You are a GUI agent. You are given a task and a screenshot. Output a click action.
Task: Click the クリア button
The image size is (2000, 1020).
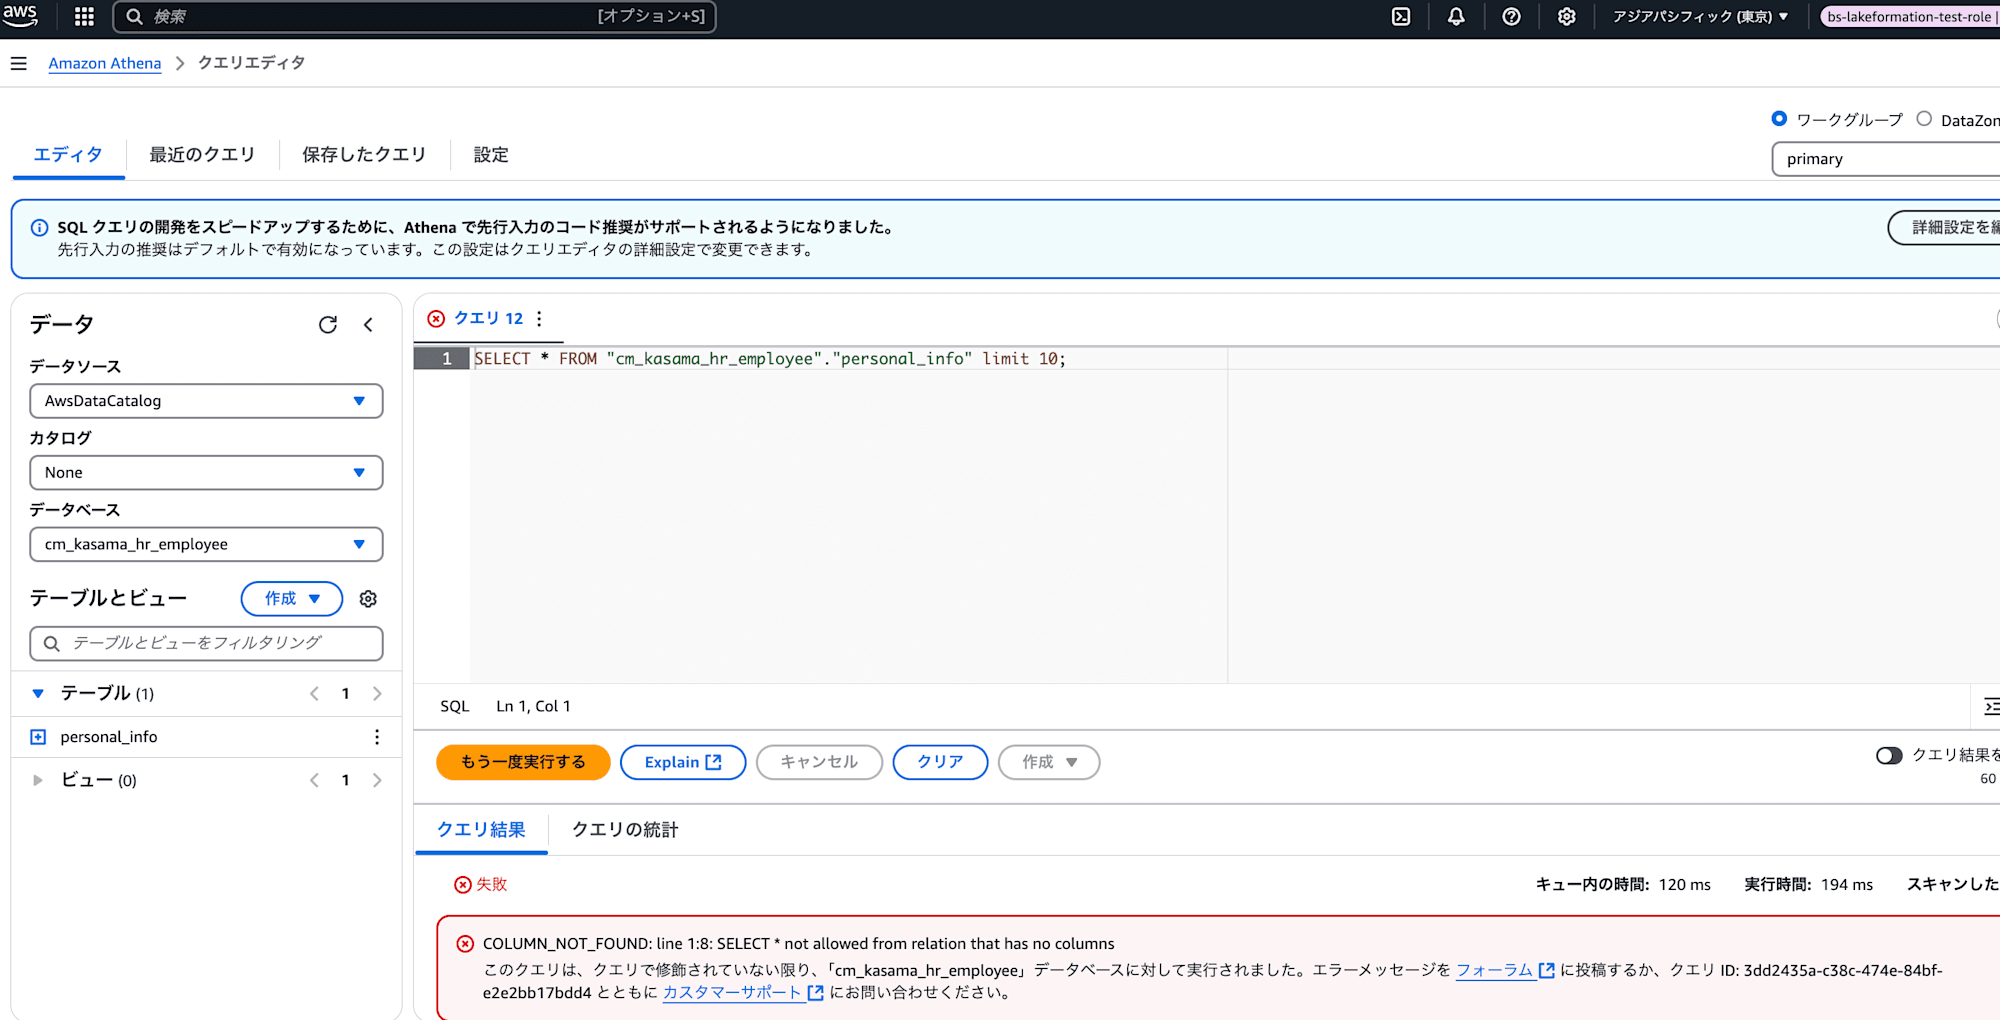pos(940,762)
